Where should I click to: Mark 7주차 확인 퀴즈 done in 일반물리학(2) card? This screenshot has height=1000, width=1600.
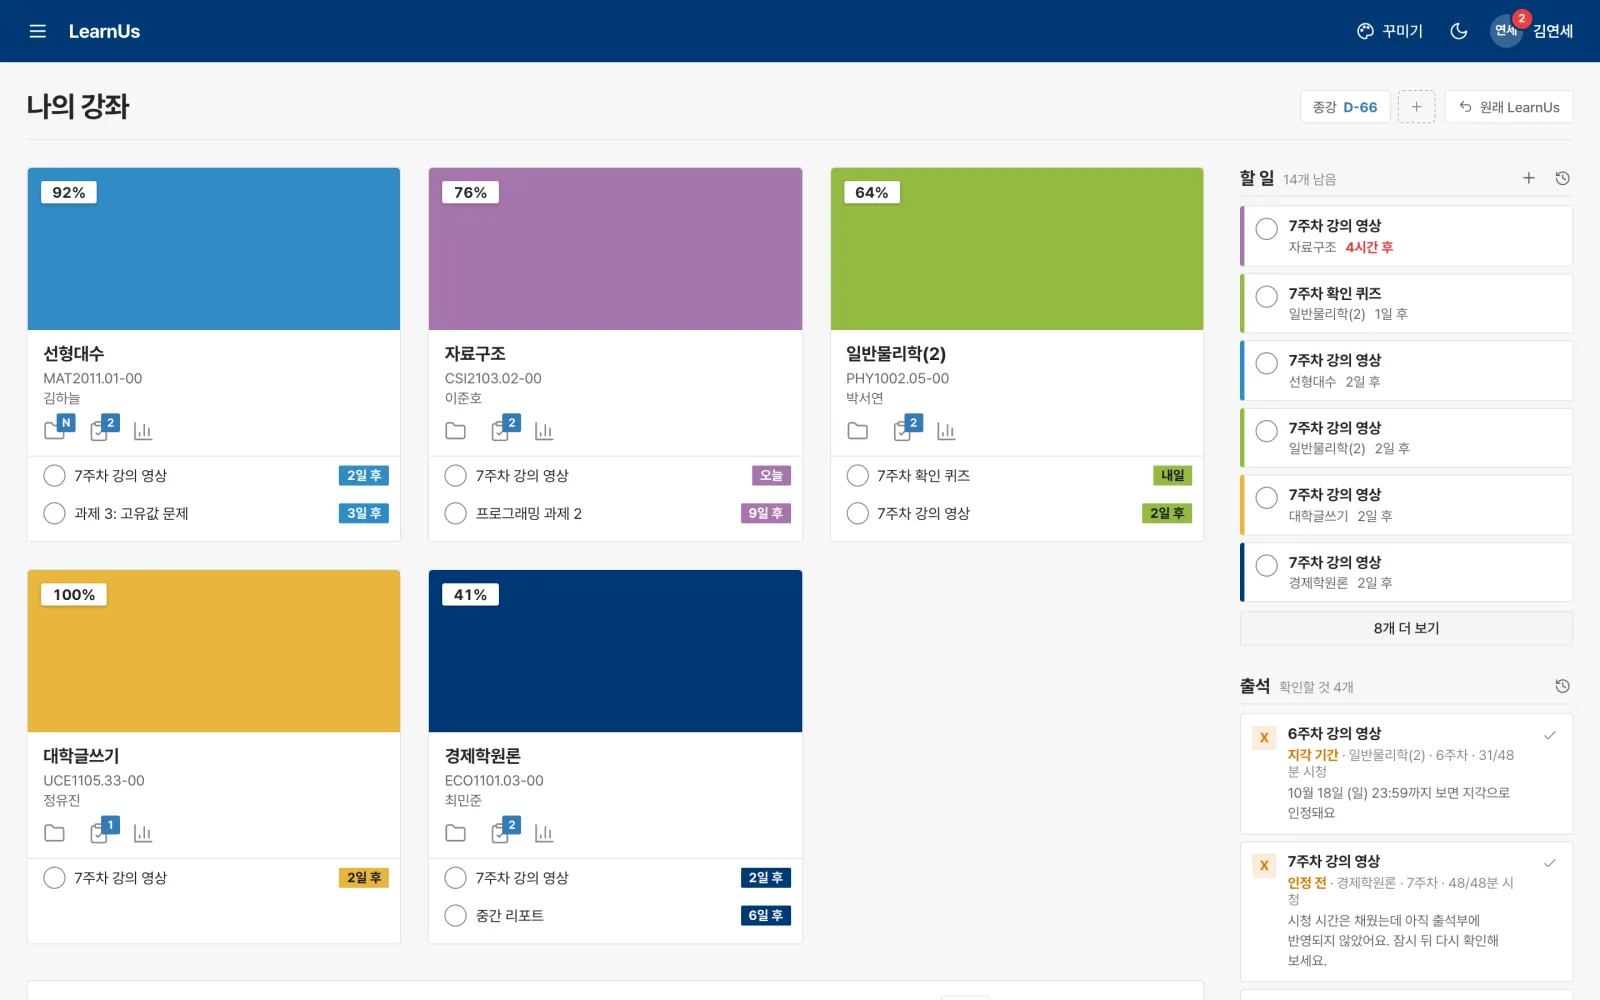point(858,475)
